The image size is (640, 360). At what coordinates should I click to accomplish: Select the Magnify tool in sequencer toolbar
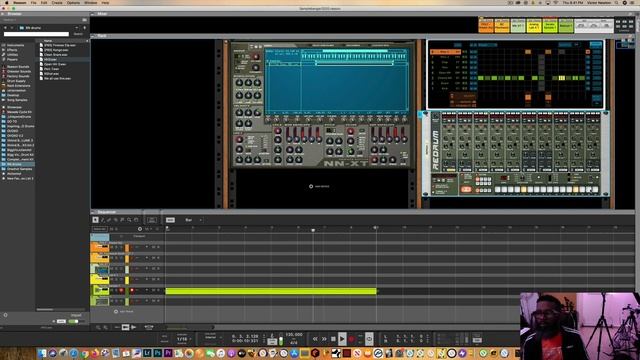point(129,220)
